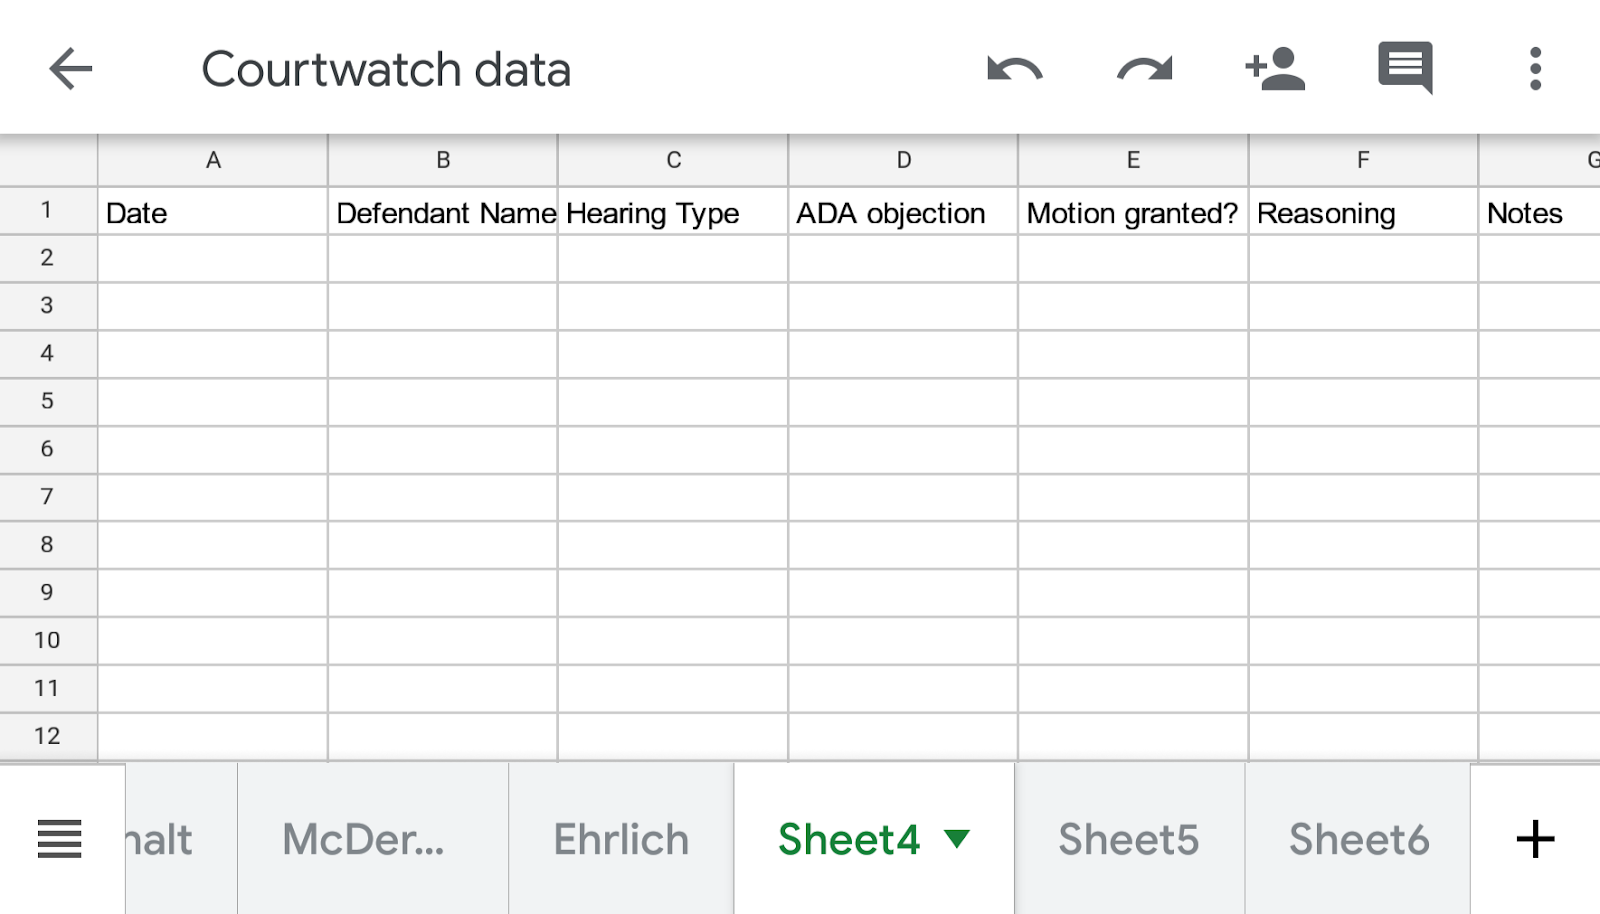This screenshot has height=914, width=1600.
Task: Select column D header
Action: pos(903,160)
